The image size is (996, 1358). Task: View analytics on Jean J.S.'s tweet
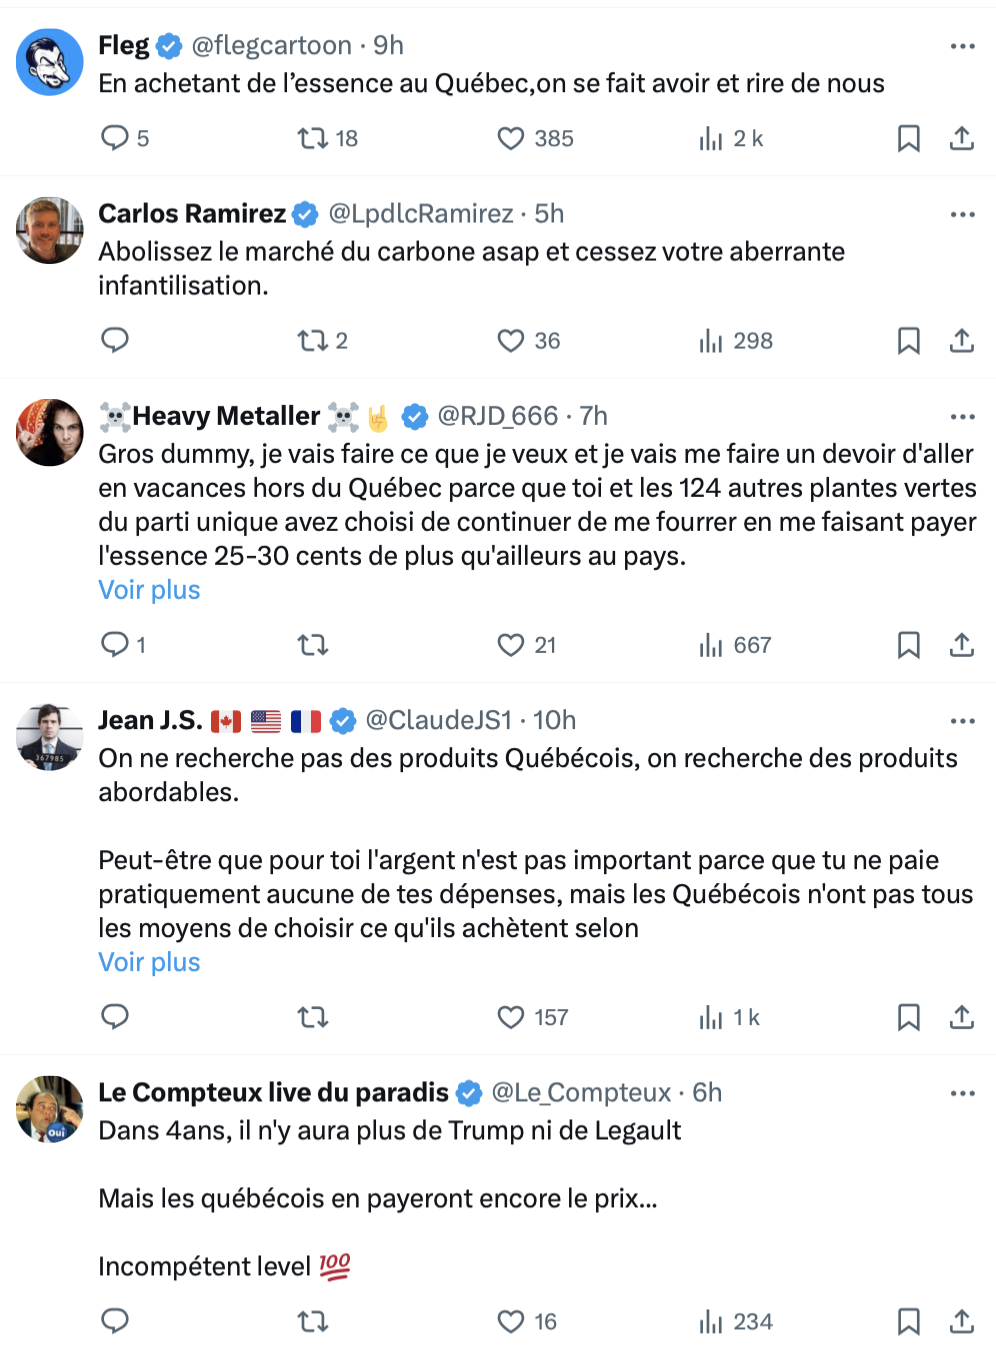[x=711, y=1018]
